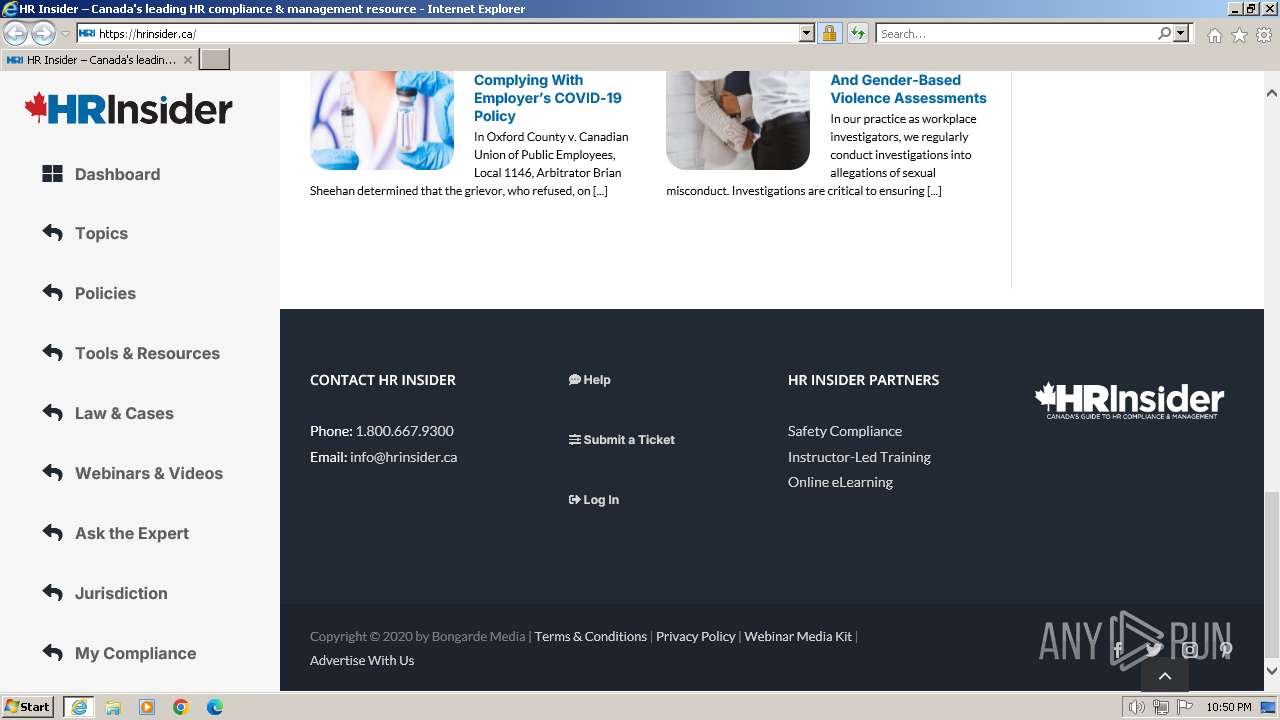This screenshot has width=1280, height=720.
Task: Click the back-to-top arrow button
Action: (x=1165, y=676)
